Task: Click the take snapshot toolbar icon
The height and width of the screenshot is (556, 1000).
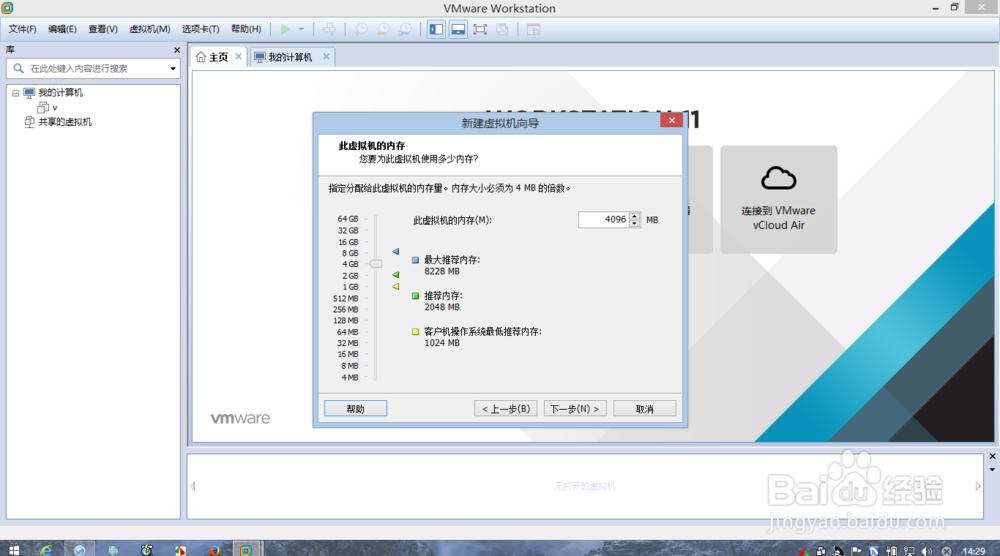Action: (361, 29)
